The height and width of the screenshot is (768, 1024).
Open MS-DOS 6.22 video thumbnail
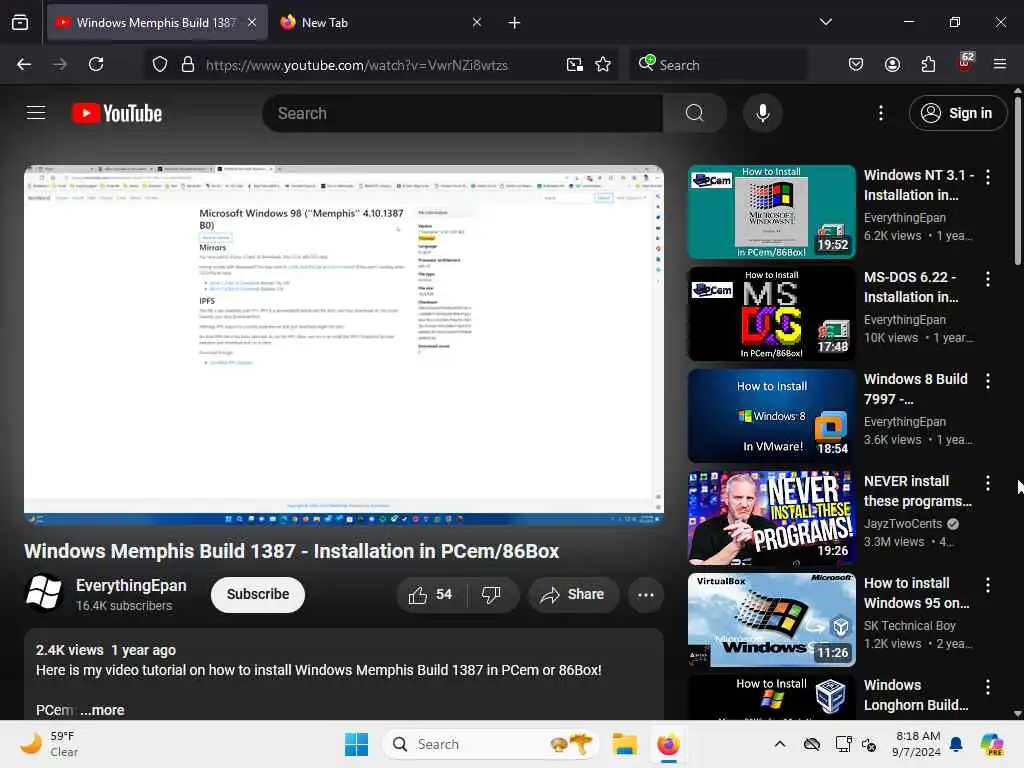[771, 313]
